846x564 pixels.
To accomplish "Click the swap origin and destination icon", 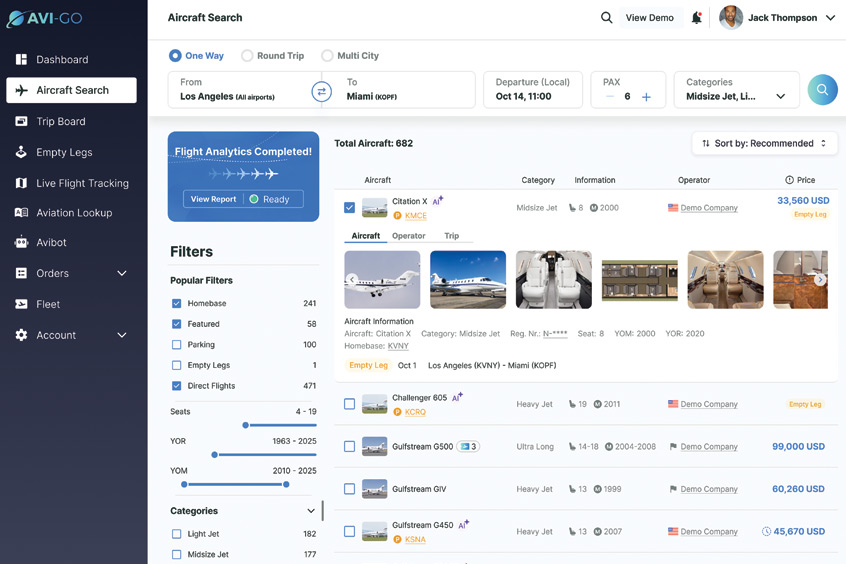I will [321, 91].
